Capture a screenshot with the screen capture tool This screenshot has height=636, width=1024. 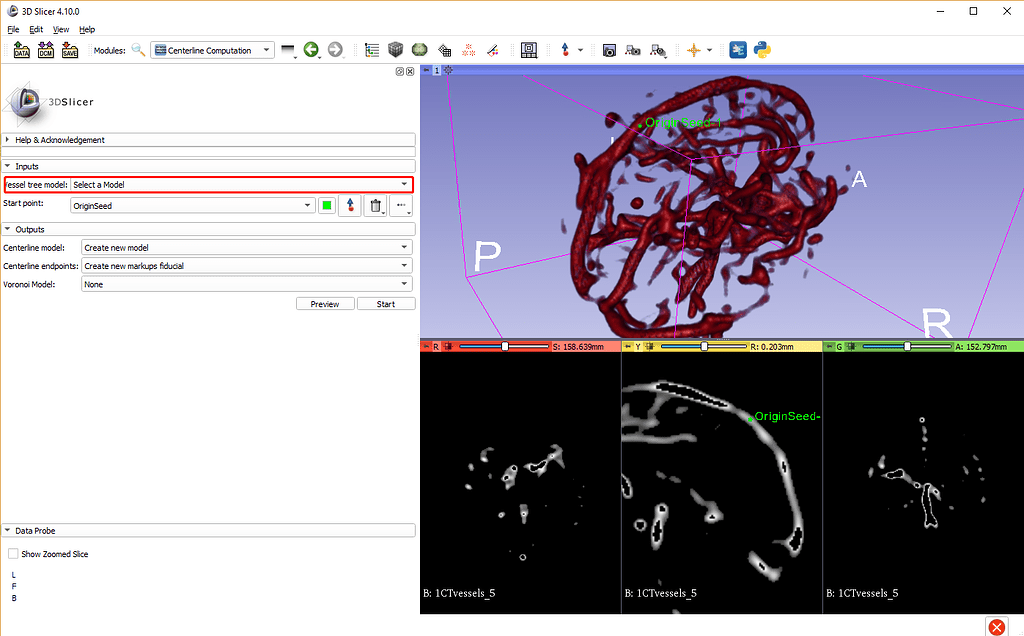[x=609, y=50]
